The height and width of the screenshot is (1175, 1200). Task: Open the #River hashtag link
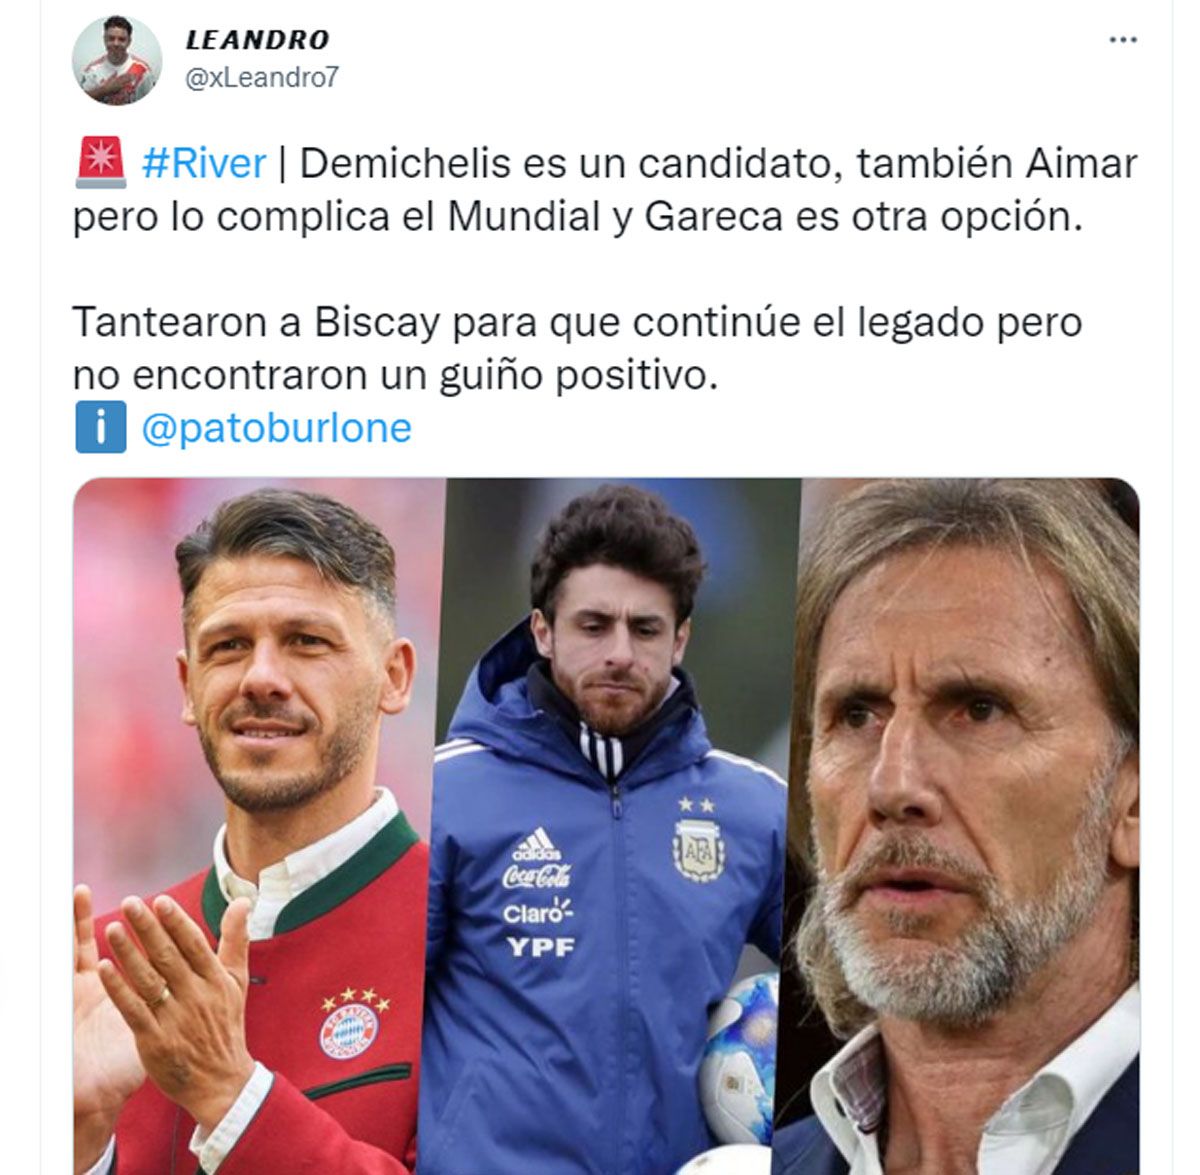click(x=204, y=163)
